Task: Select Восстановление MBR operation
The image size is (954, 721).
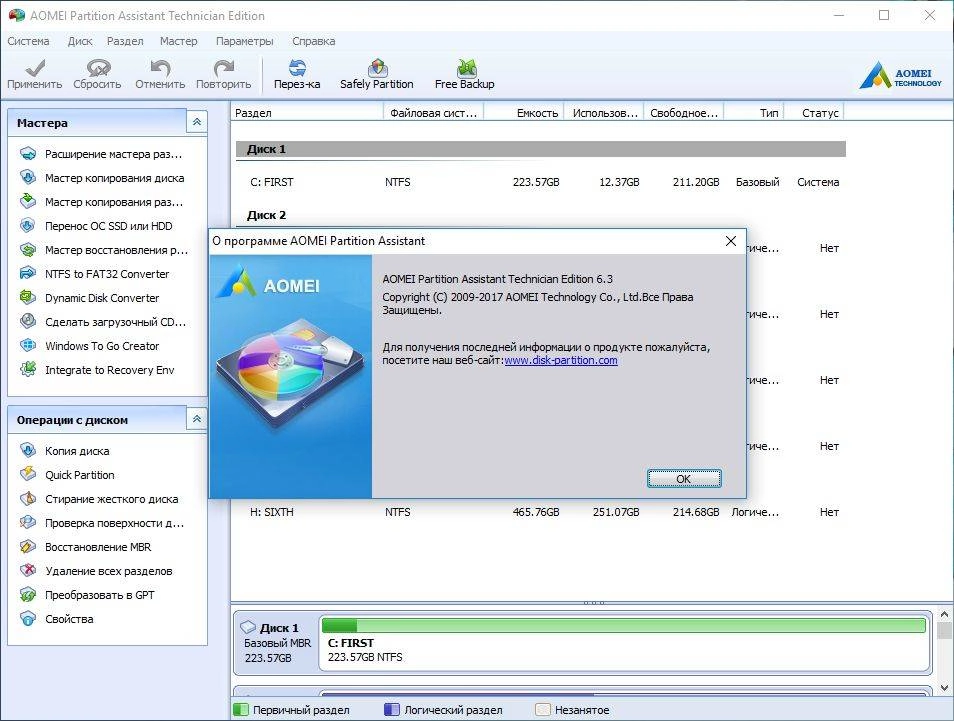Action: (x=85, y=546)
